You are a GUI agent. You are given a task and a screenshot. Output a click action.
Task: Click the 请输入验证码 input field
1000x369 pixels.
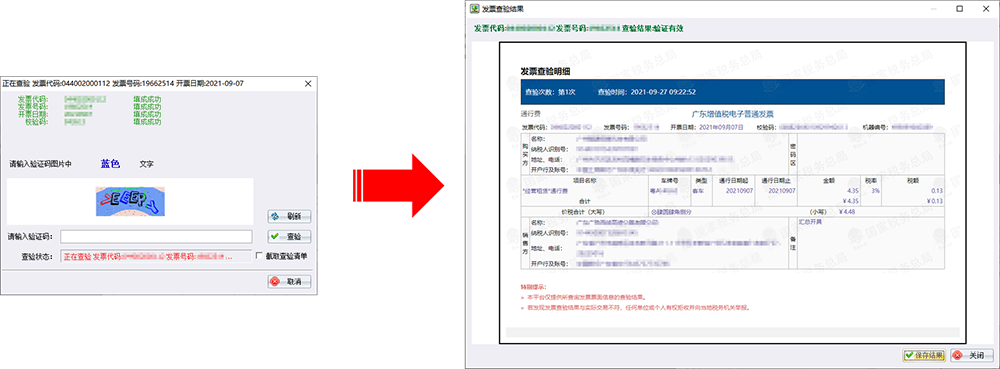[x=156, y=236]
